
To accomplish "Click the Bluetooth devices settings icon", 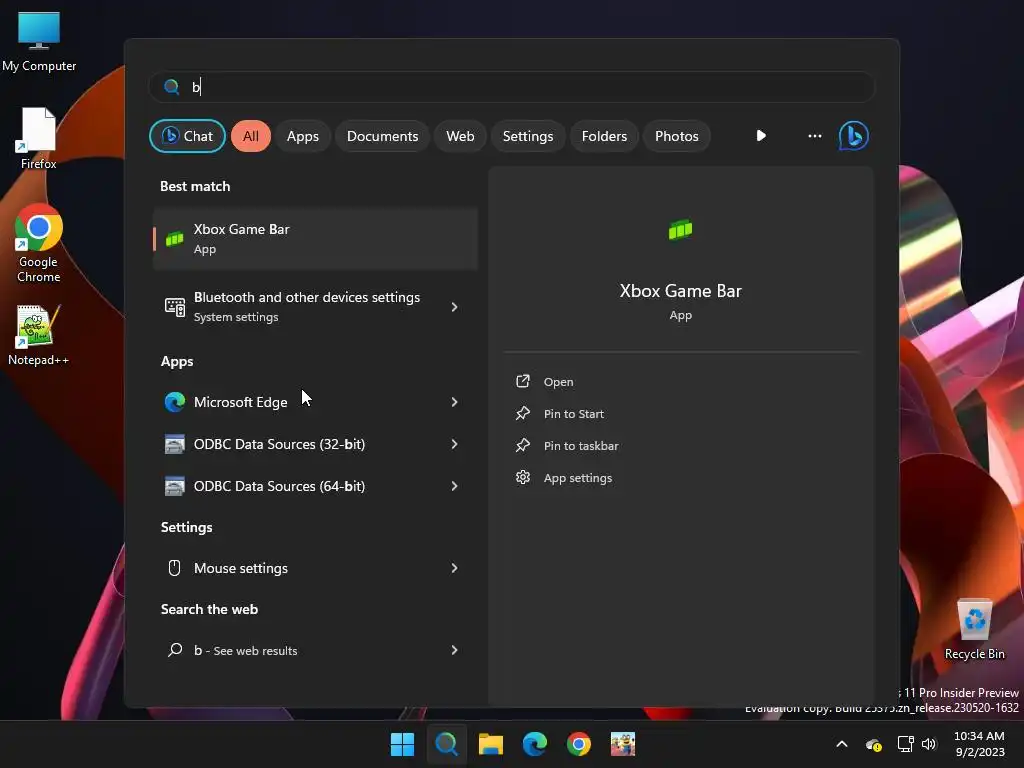I will point(174,306).
